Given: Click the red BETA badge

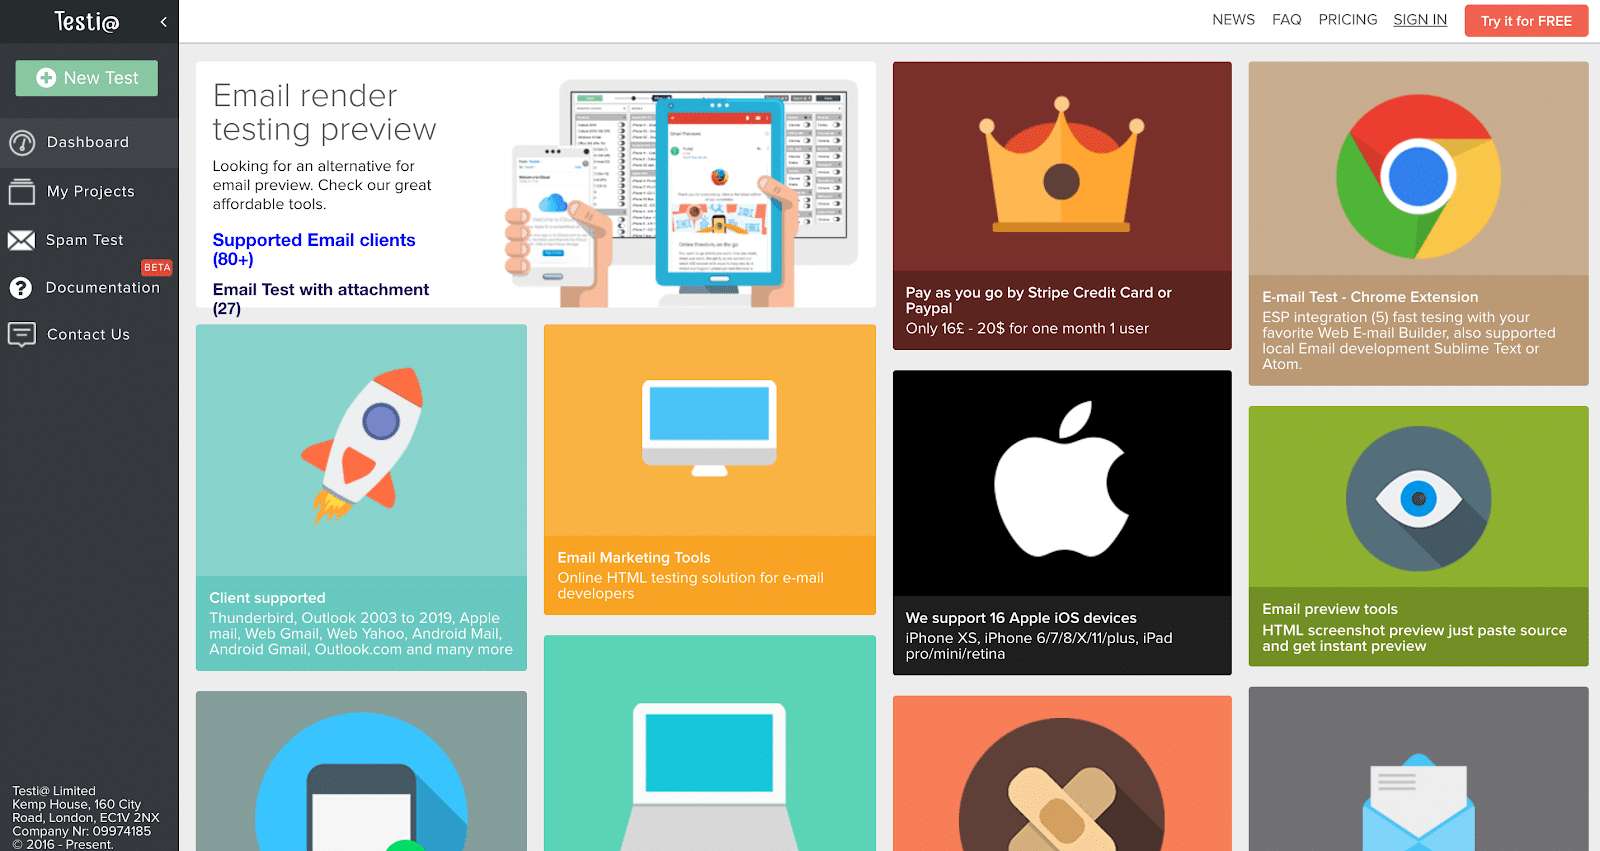Looking at the screenshot, I should click(157, 267).
